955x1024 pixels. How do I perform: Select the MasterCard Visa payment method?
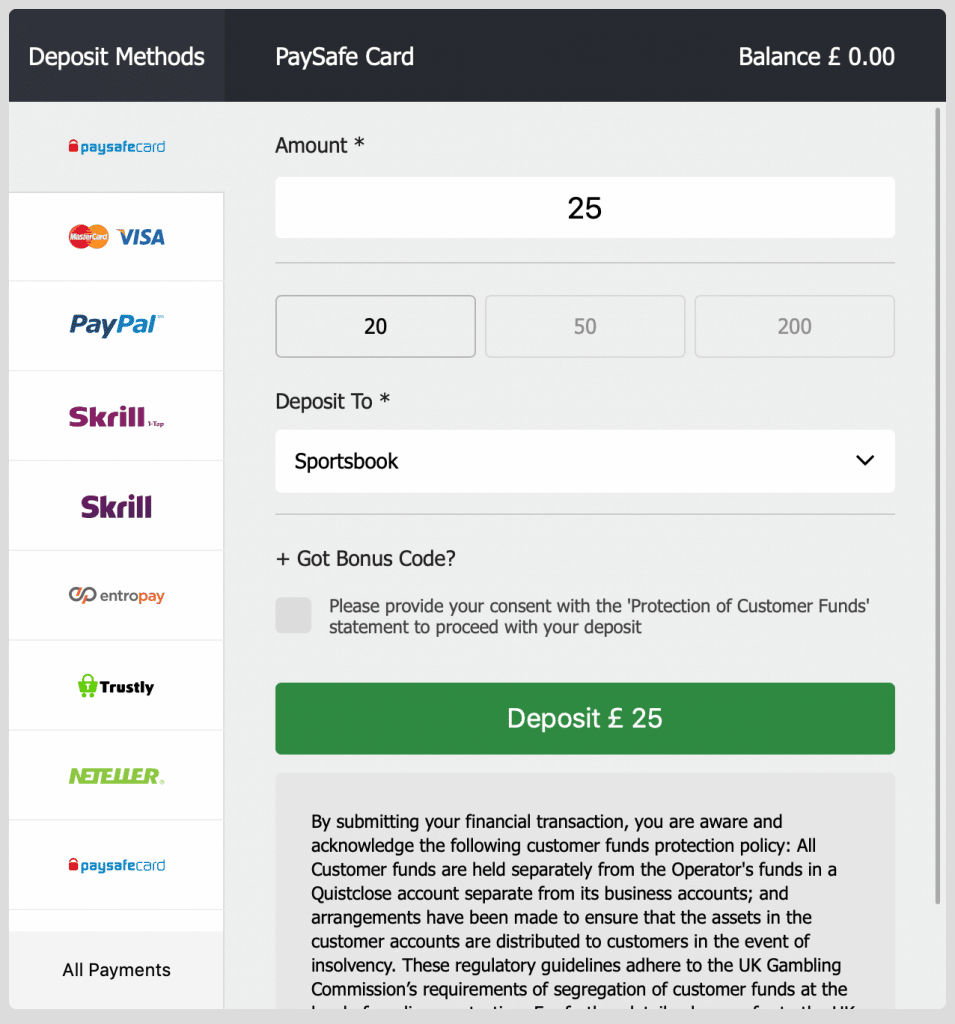coord(116,237)
